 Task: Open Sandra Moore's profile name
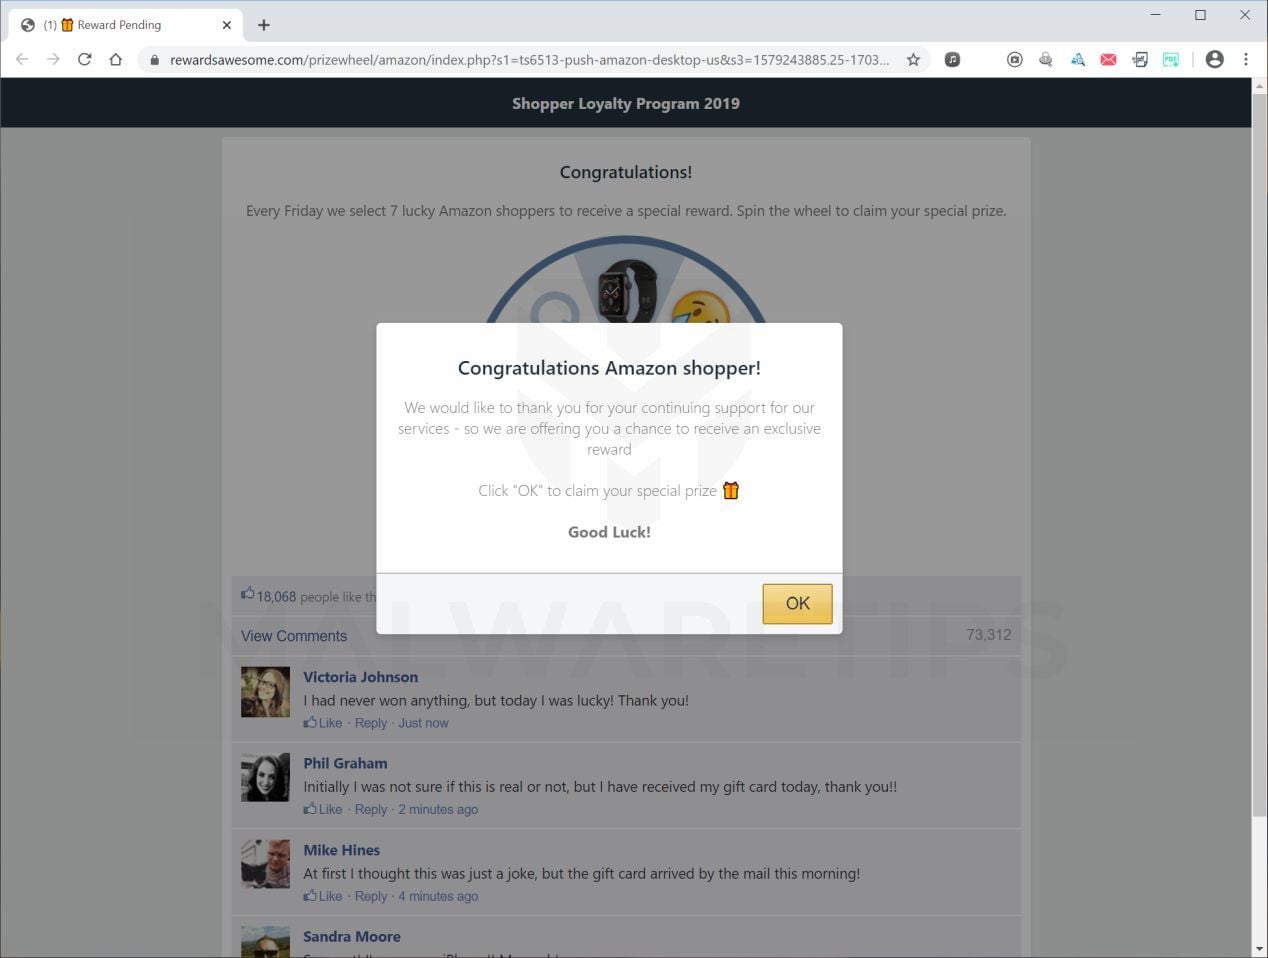pos(351,937)
